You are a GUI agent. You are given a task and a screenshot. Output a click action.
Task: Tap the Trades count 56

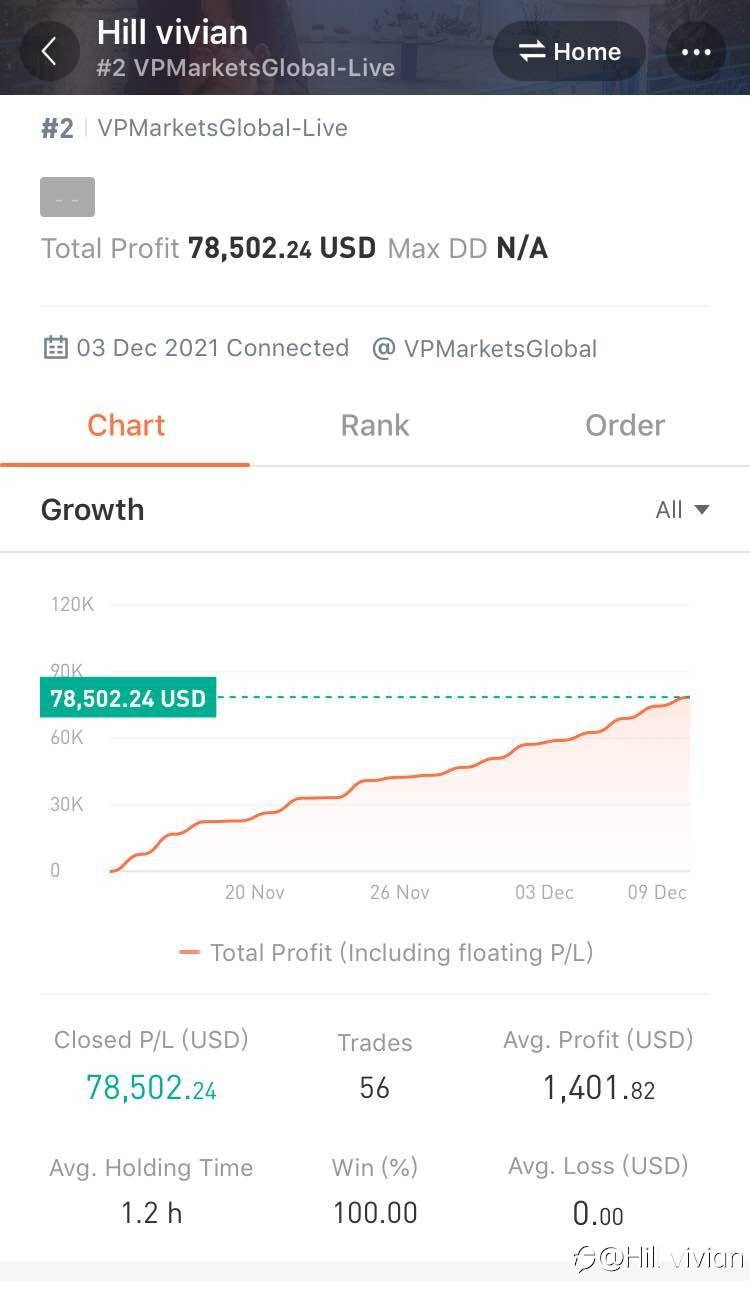(x=375, y=1088)
